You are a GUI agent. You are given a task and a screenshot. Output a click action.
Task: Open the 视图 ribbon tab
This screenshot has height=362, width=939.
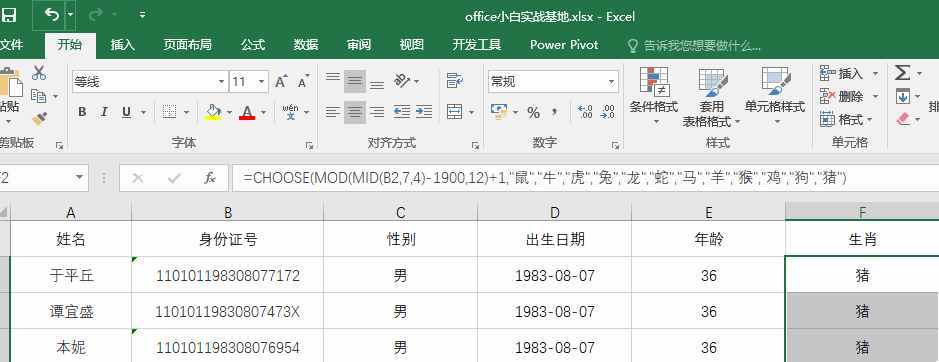click(x=411, y=45)
